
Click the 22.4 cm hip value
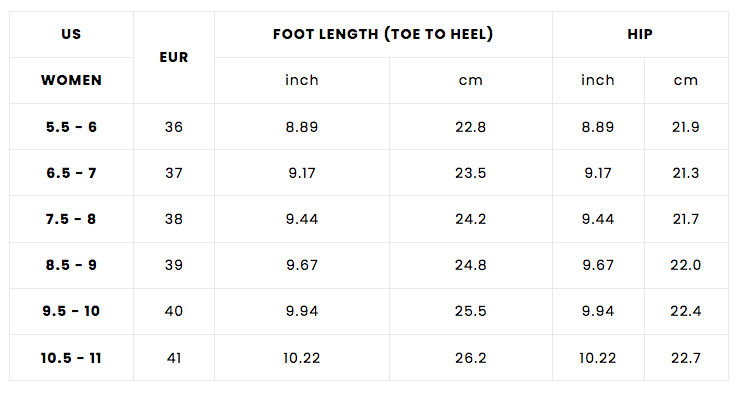tap(686, 311)
